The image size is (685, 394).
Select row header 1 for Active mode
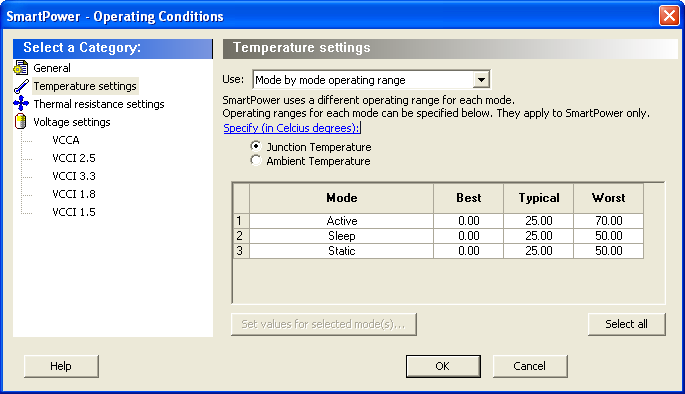coord(241,221)
